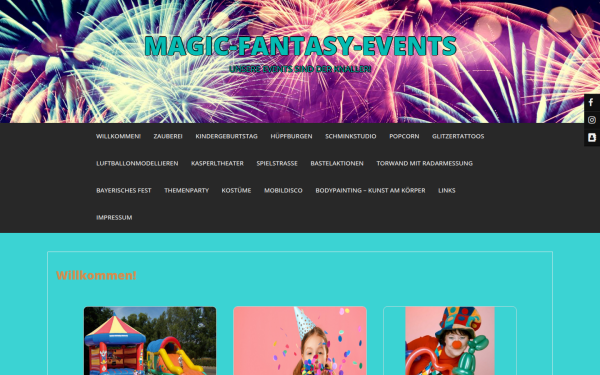Open Glitzertattoos page

point(458,136)
